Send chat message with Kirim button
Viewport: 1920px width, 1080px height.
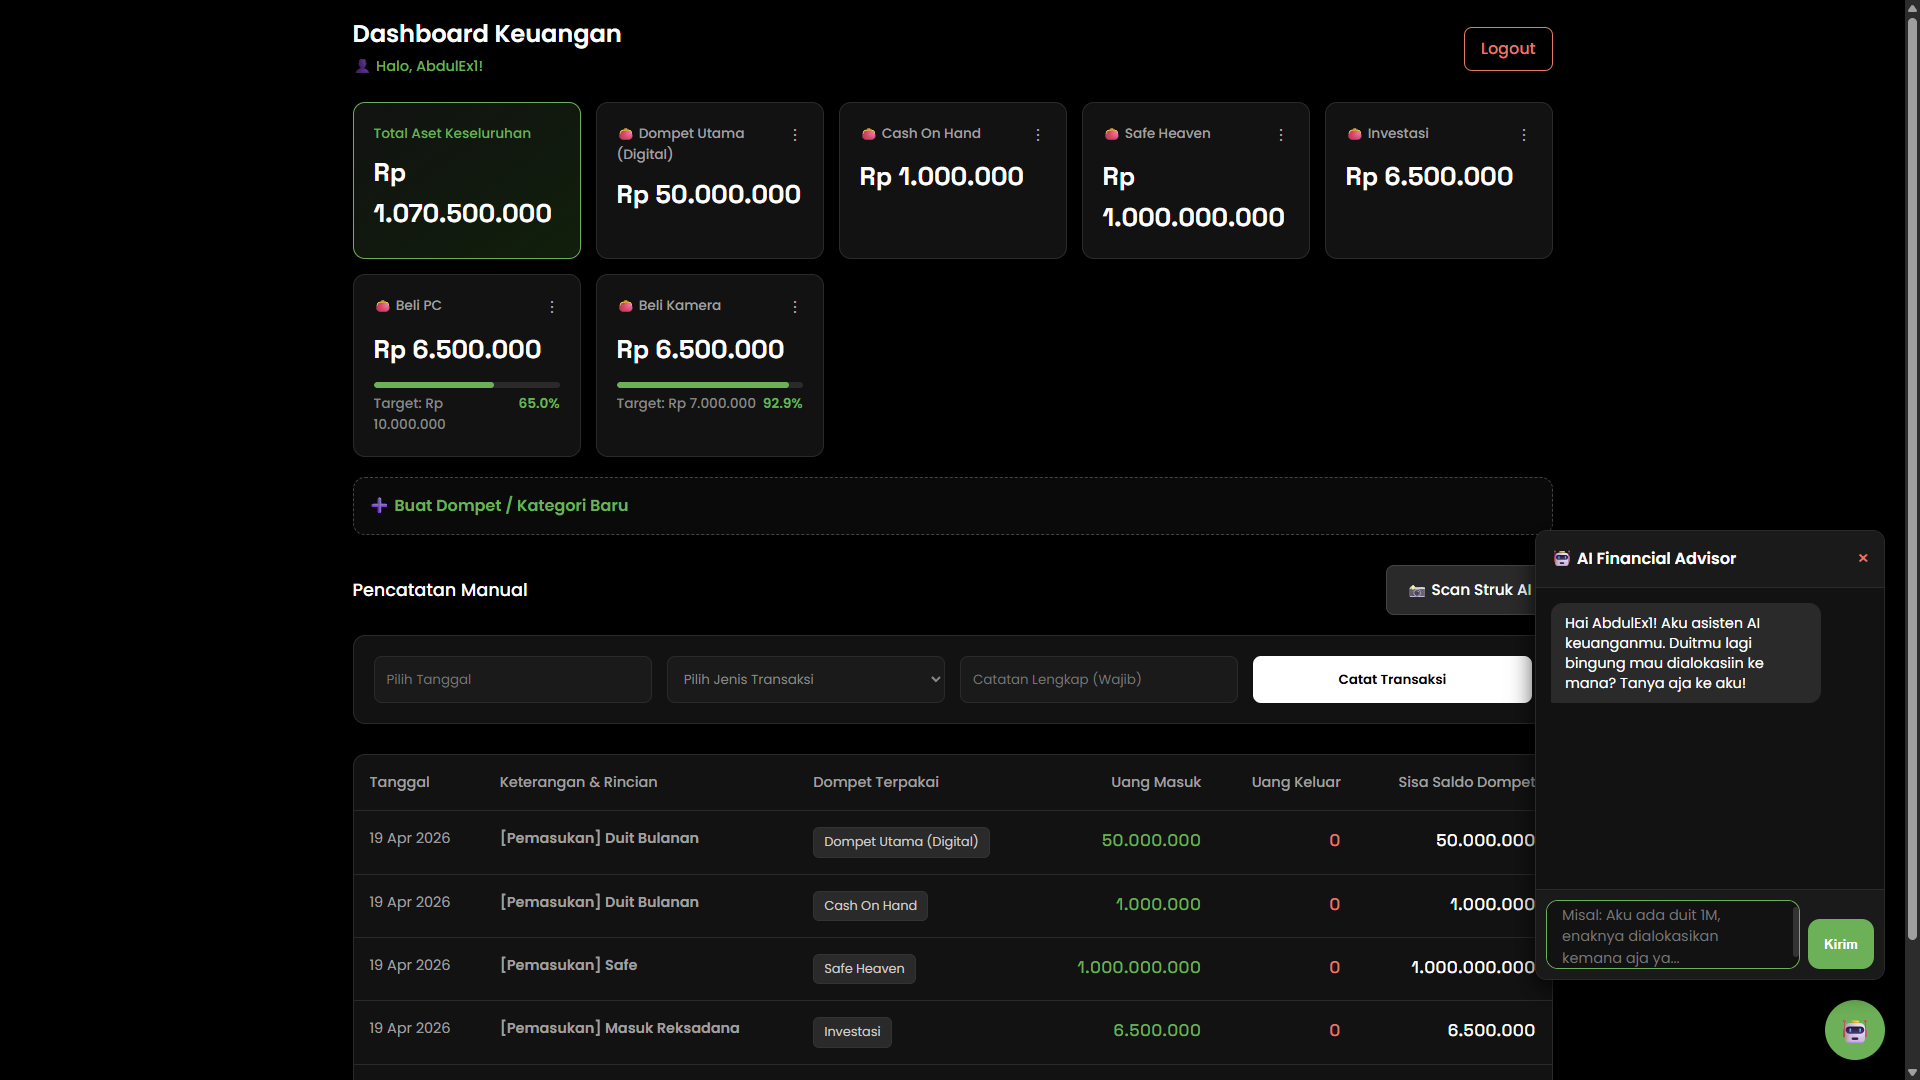click(x=1840, y=944)
